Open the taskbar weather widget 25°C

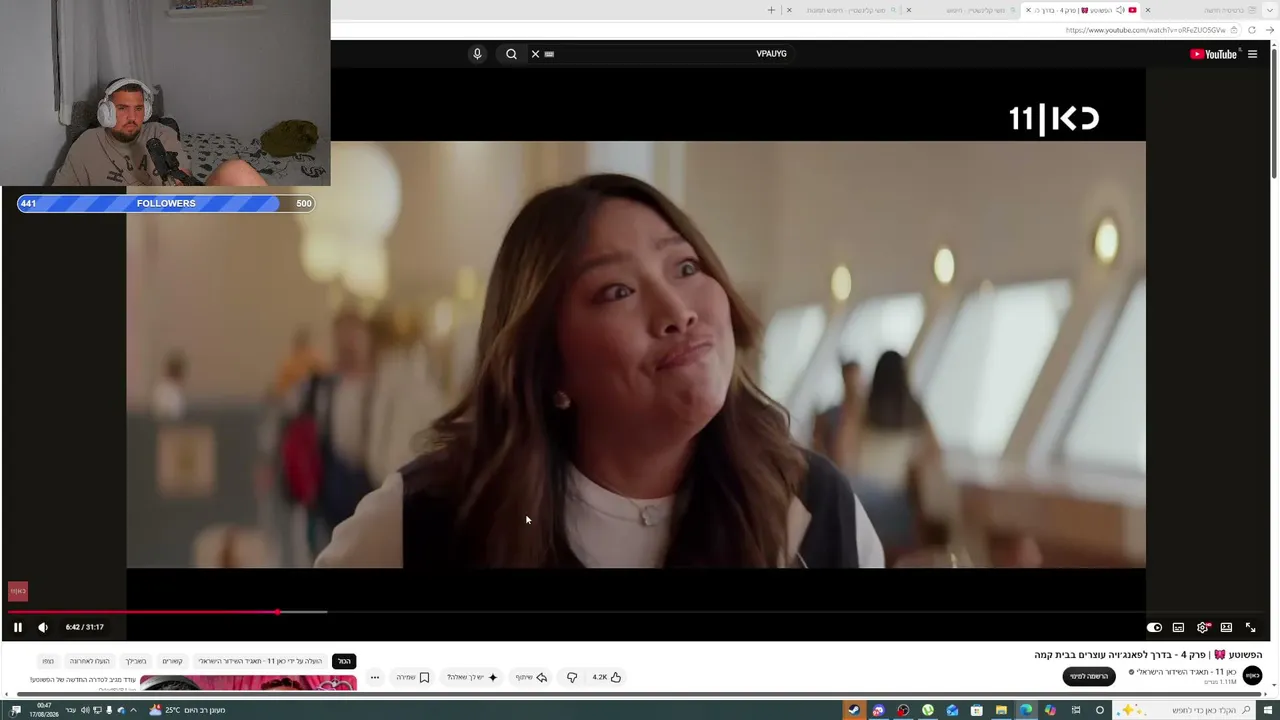(x=187, y=710)
